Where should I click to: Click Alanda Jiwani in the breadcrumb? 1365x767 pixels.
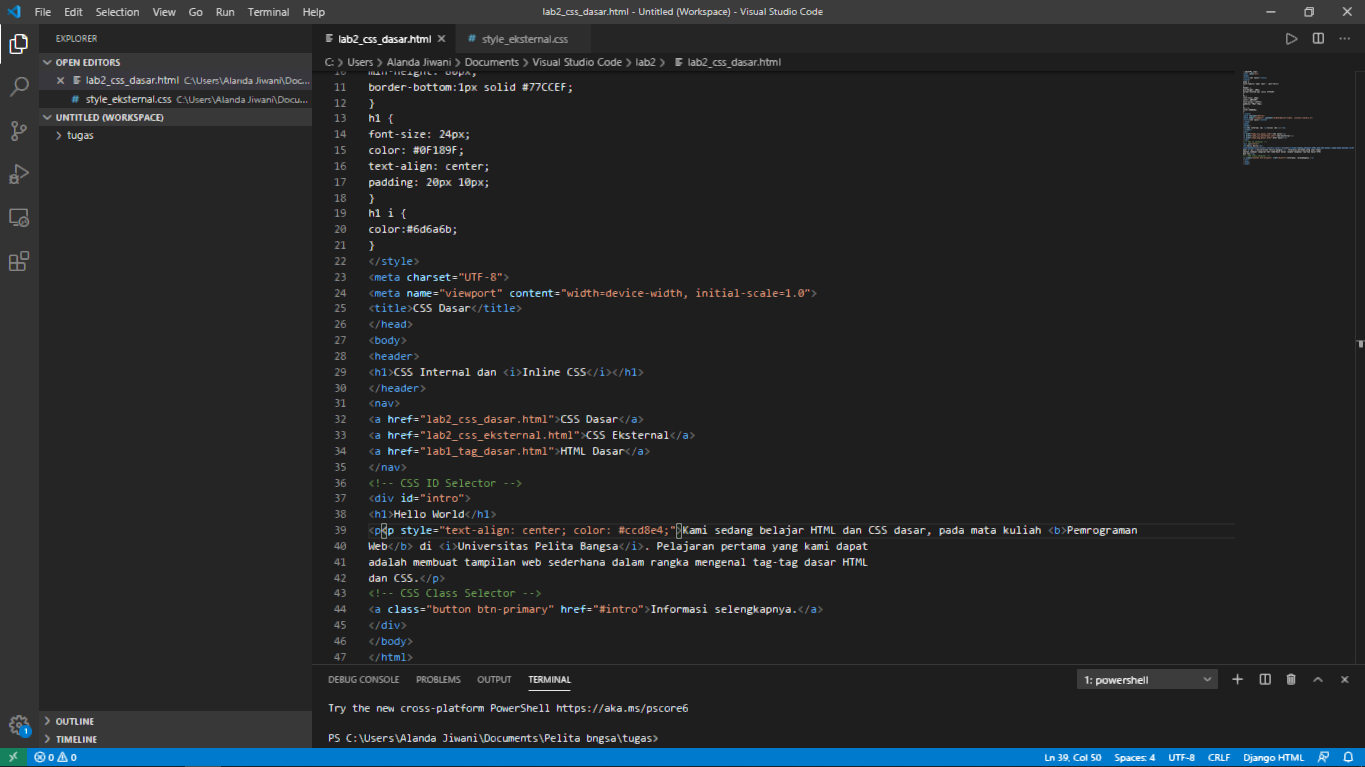[x=420, y=62]
